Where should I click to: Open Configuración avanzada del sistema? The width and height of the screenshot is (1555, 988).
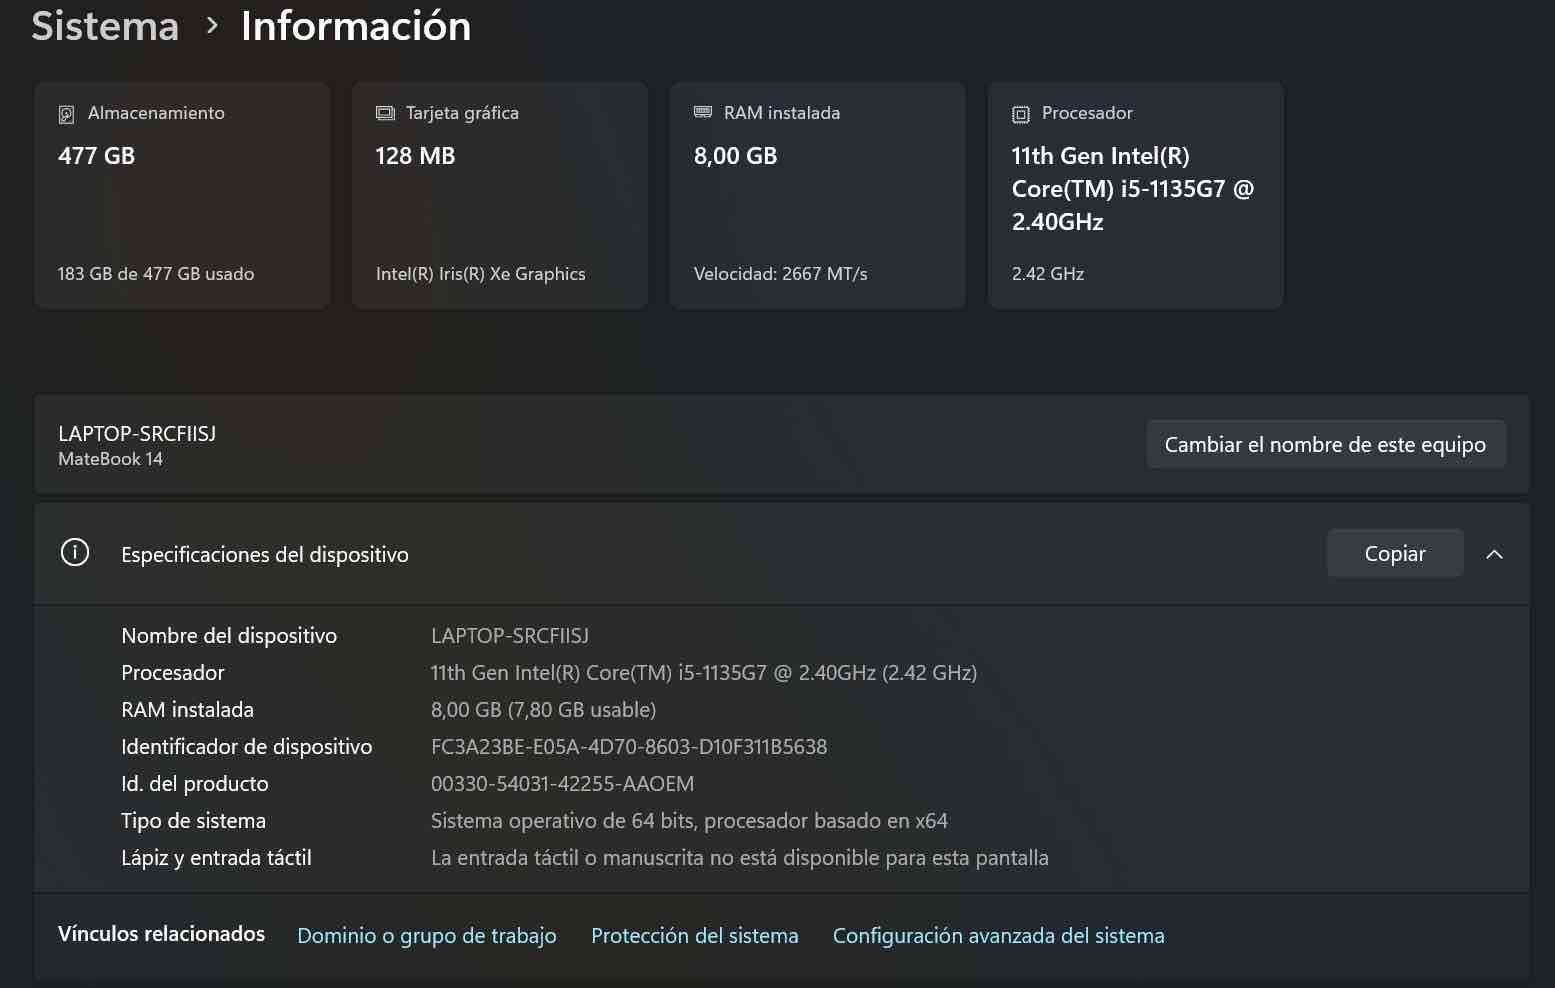(998, 935)
